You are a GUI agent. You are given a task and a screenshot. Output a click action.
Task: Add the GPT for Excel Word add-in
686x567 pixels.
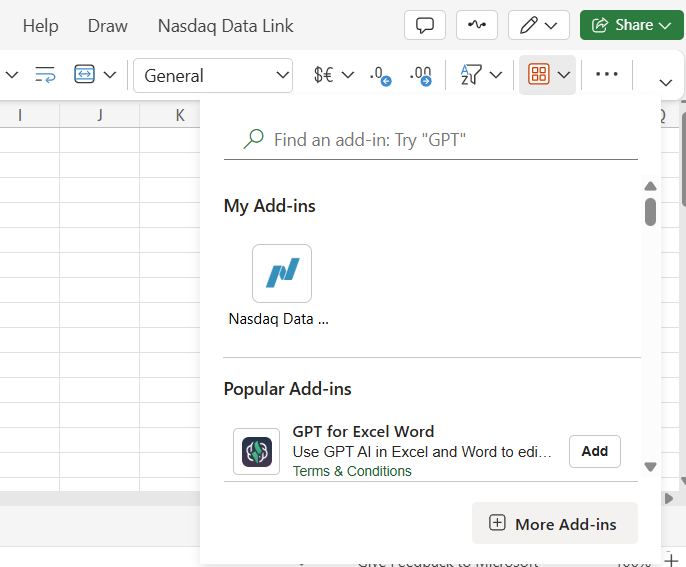pyautogui.click(x=595, y=451)
